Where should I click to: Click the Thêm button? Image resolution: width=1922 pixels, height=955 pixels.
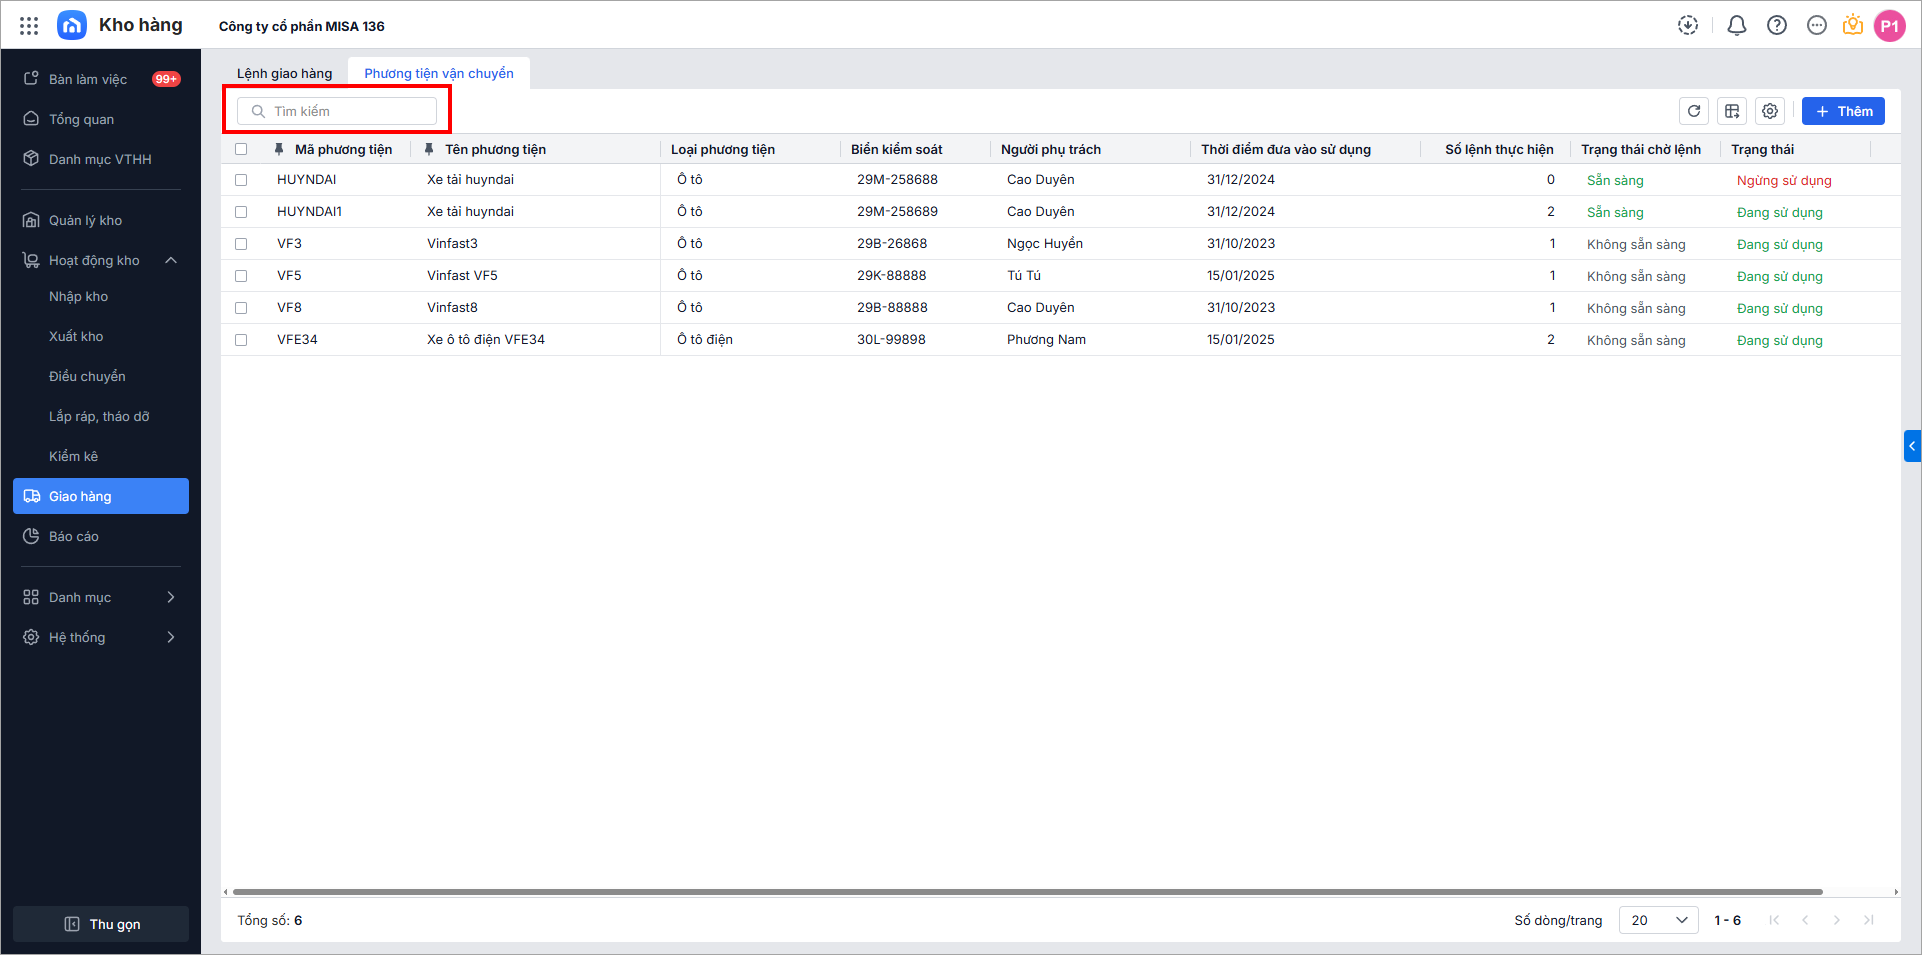(1843, 111)
